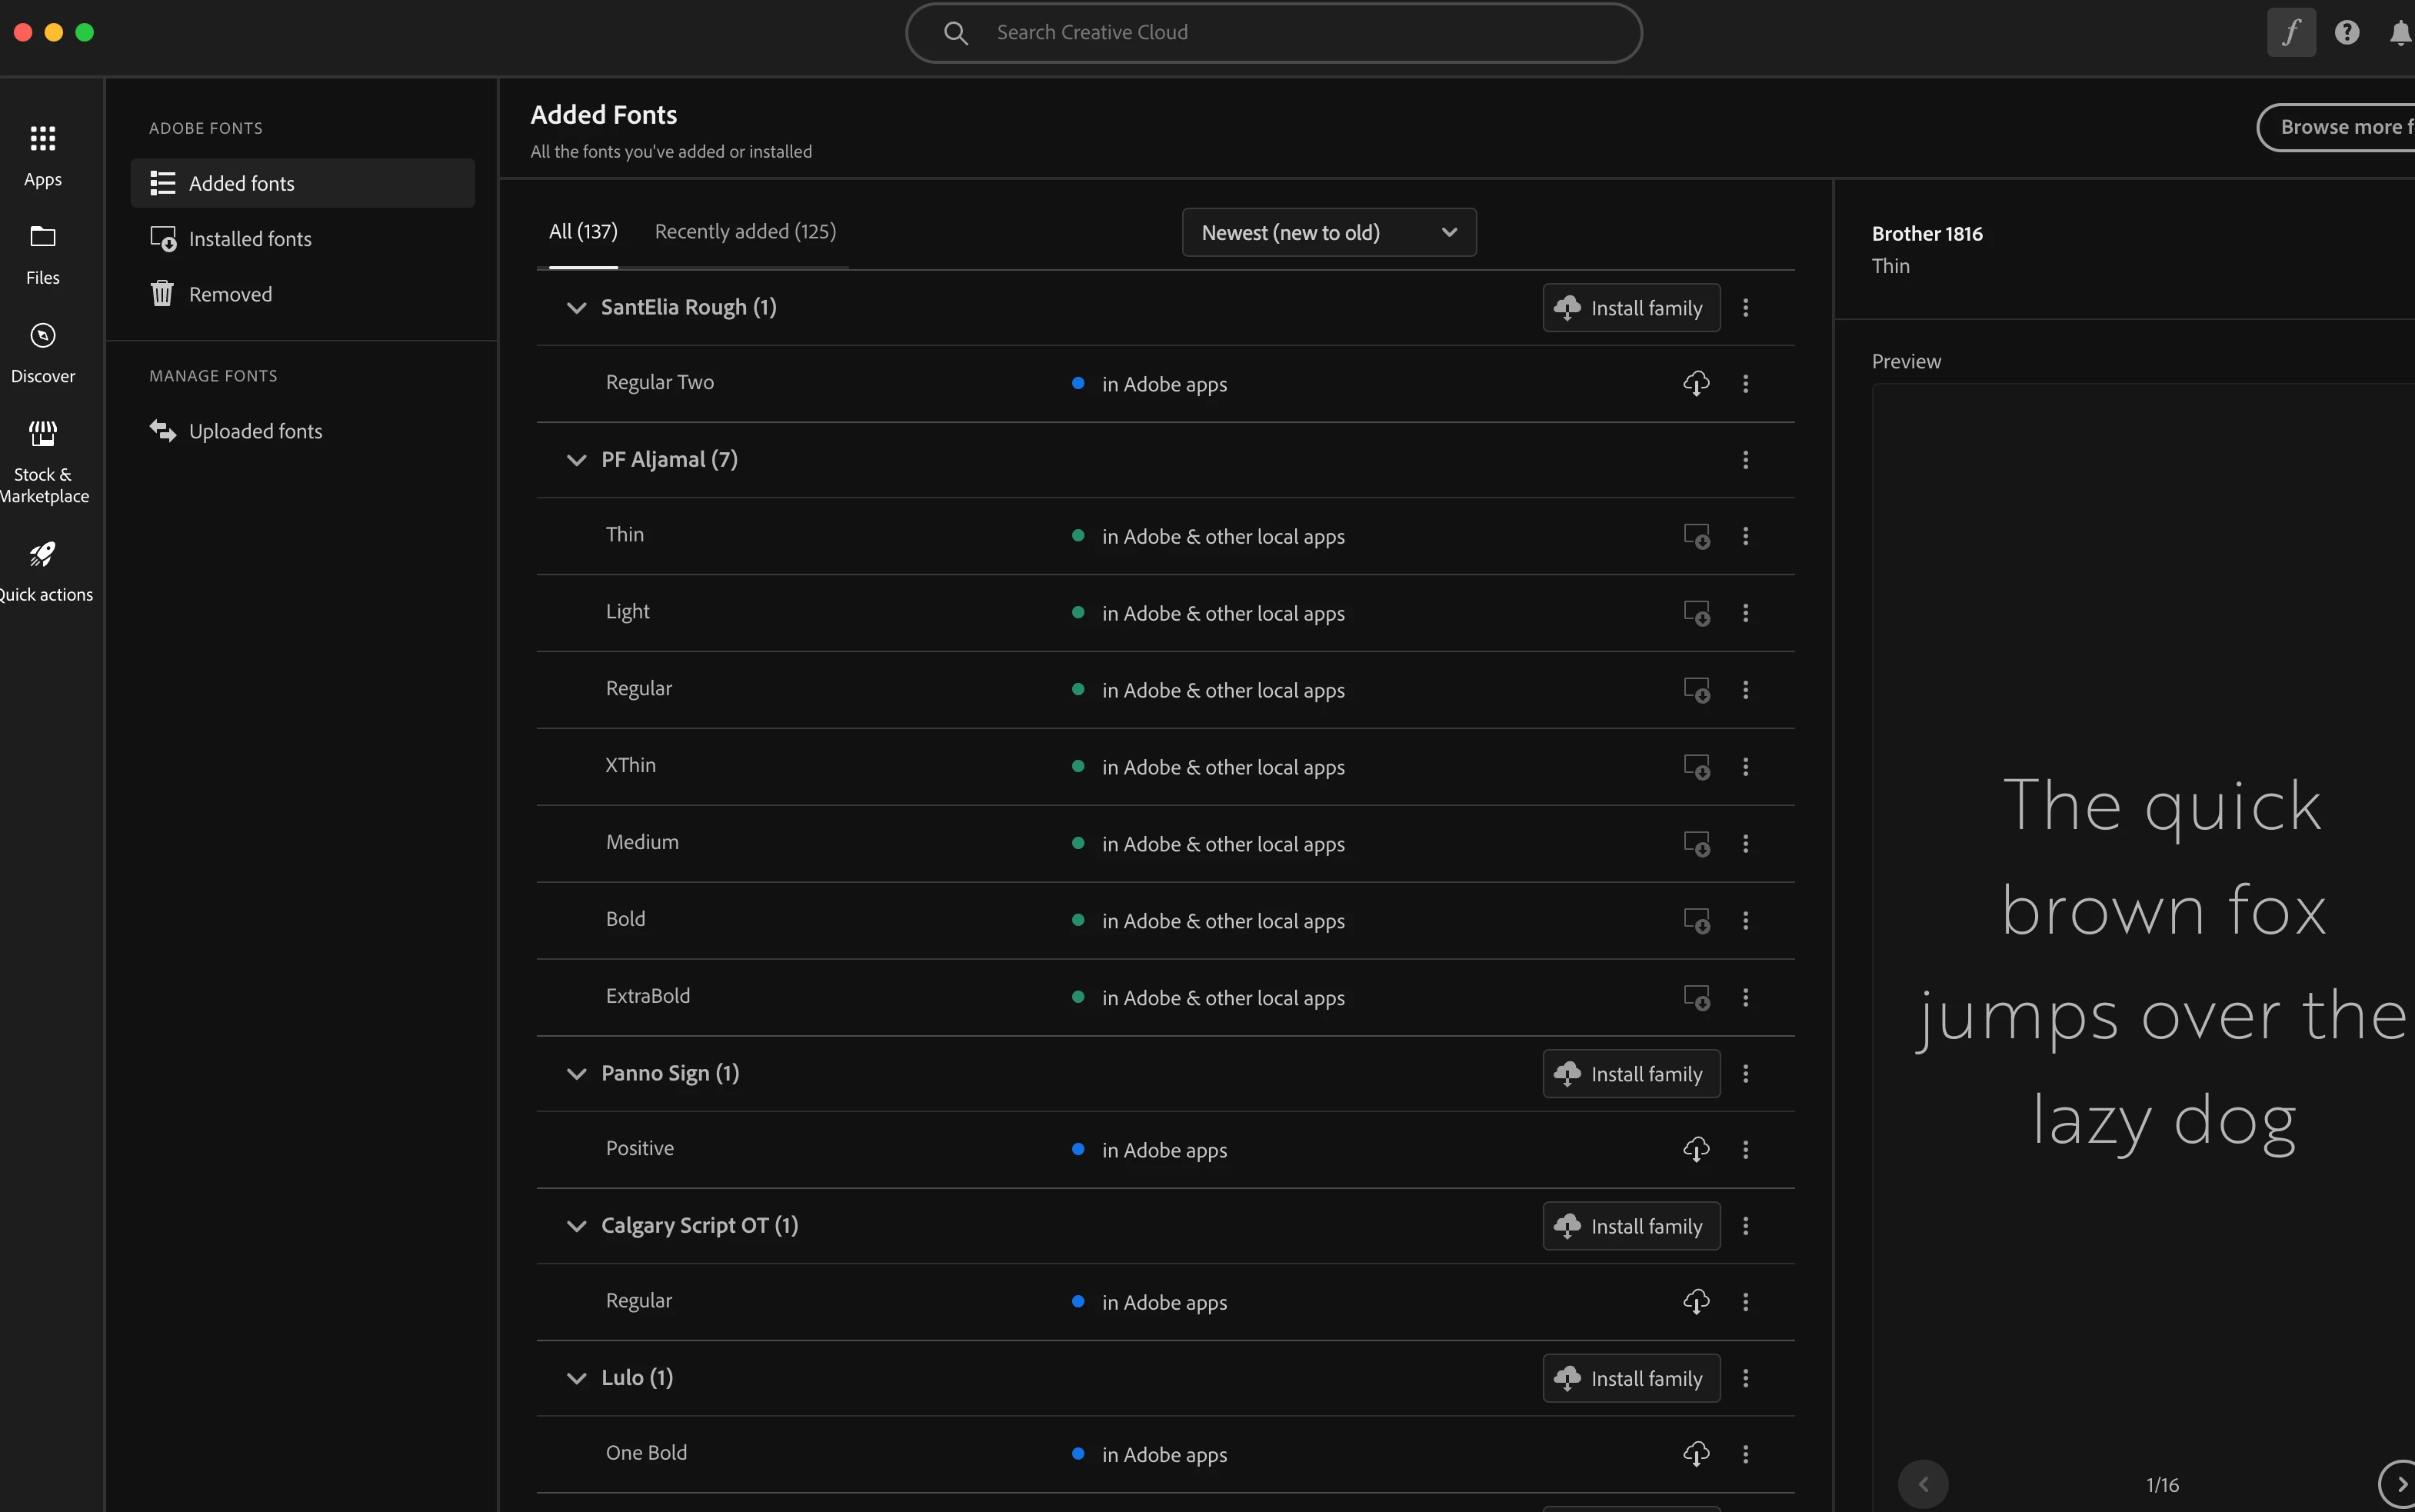Switch to Recently added (125) tab
The height and width of the screenshot is (1512, 2415).
point(745,232)
